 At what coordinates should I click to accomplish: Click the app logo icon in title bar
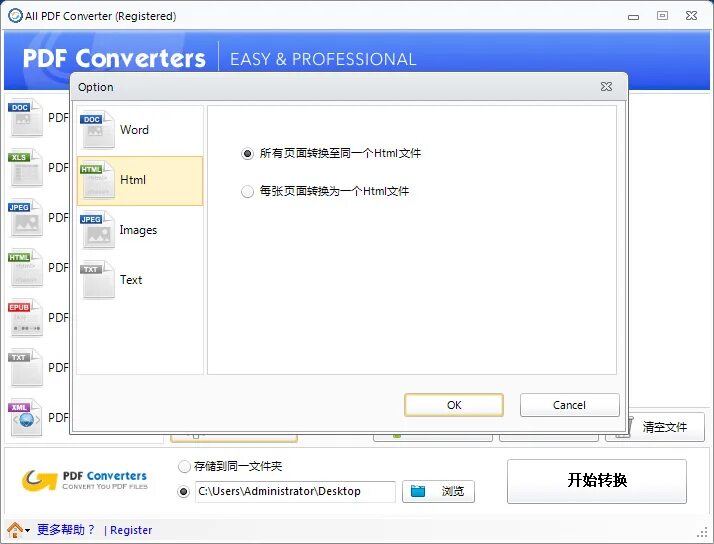15,15
